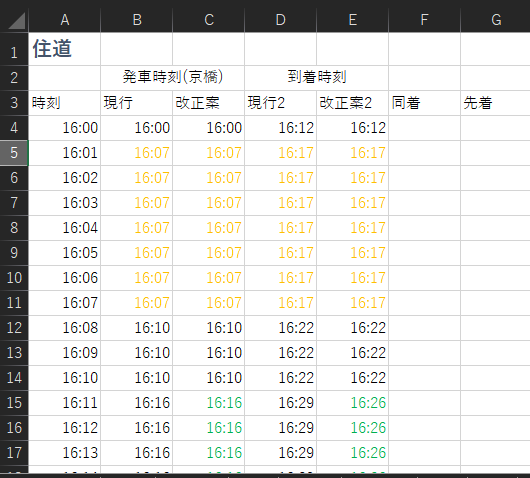This screenshot has height=478, width=530.
Task: Select row 14 header
Action: (x=14, y=378)
